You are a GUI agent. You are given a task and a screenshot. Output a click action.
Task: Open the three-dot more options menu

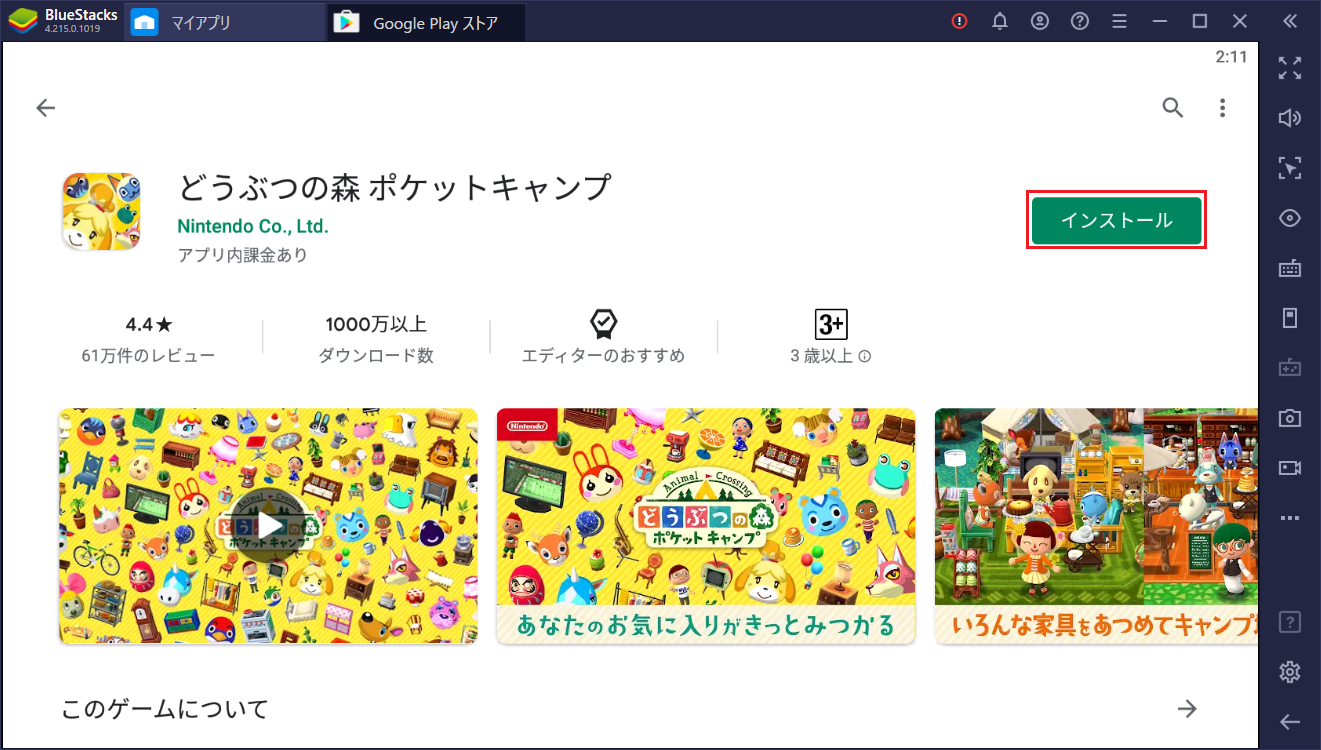pos(1222,108)
